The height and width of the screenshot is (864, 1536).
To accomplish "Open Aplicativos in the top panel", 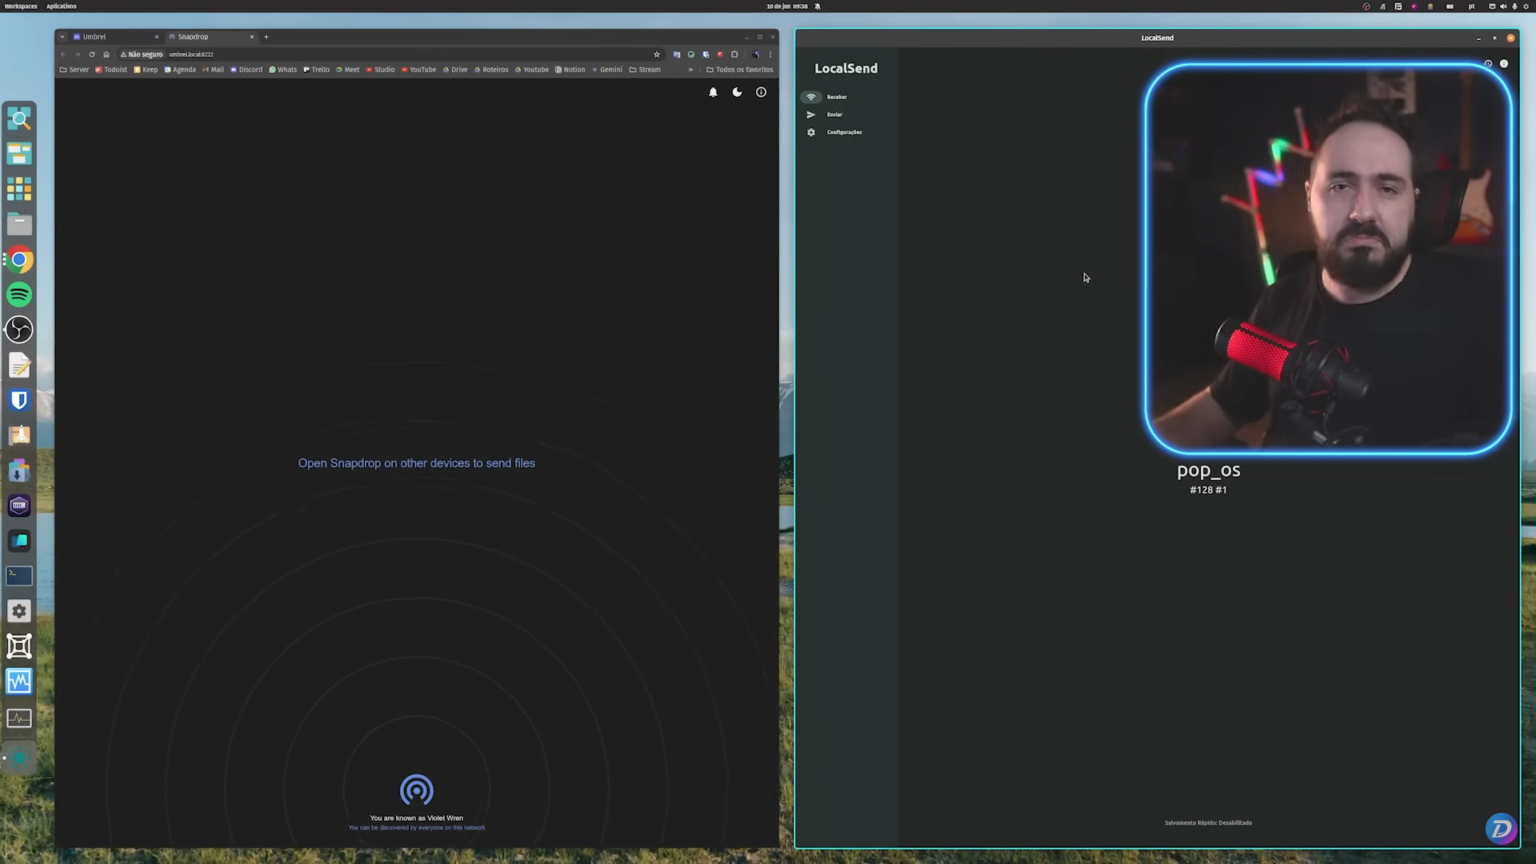I will [x=61, y=6].
